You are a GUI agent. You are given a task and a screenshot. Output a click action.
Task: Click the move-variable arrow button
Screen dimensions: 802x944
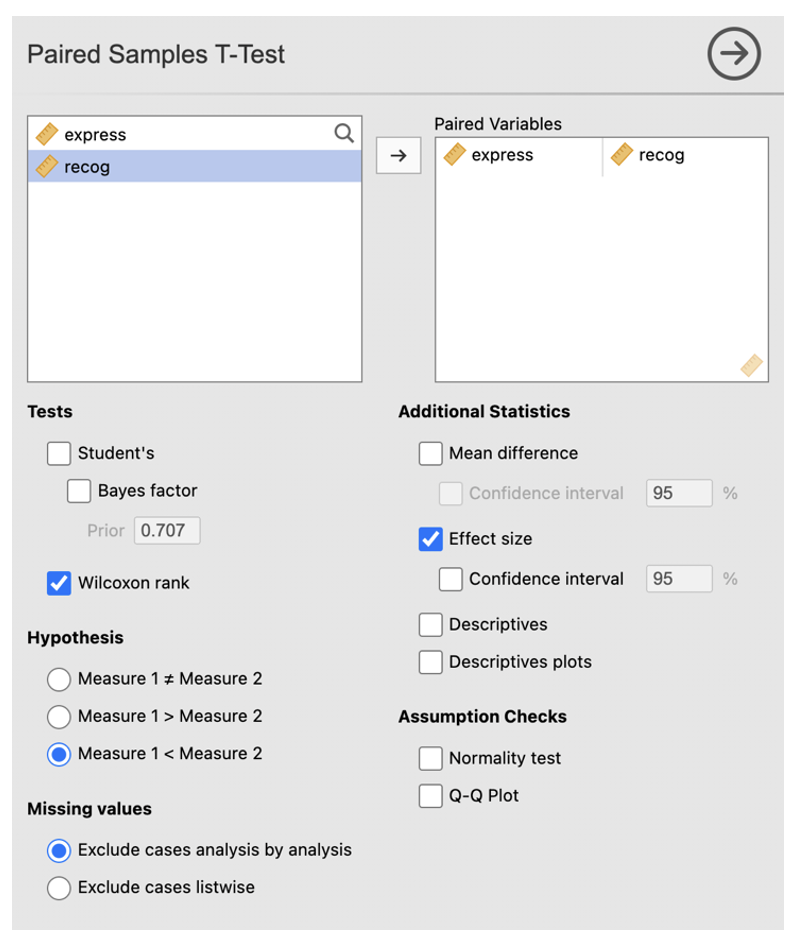(398, 156)
